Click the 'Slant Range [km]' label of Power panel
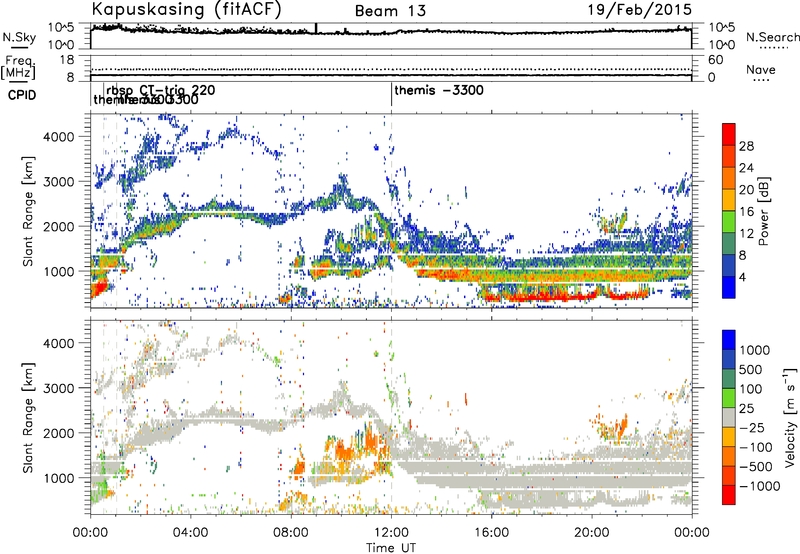 pos(28,211)
